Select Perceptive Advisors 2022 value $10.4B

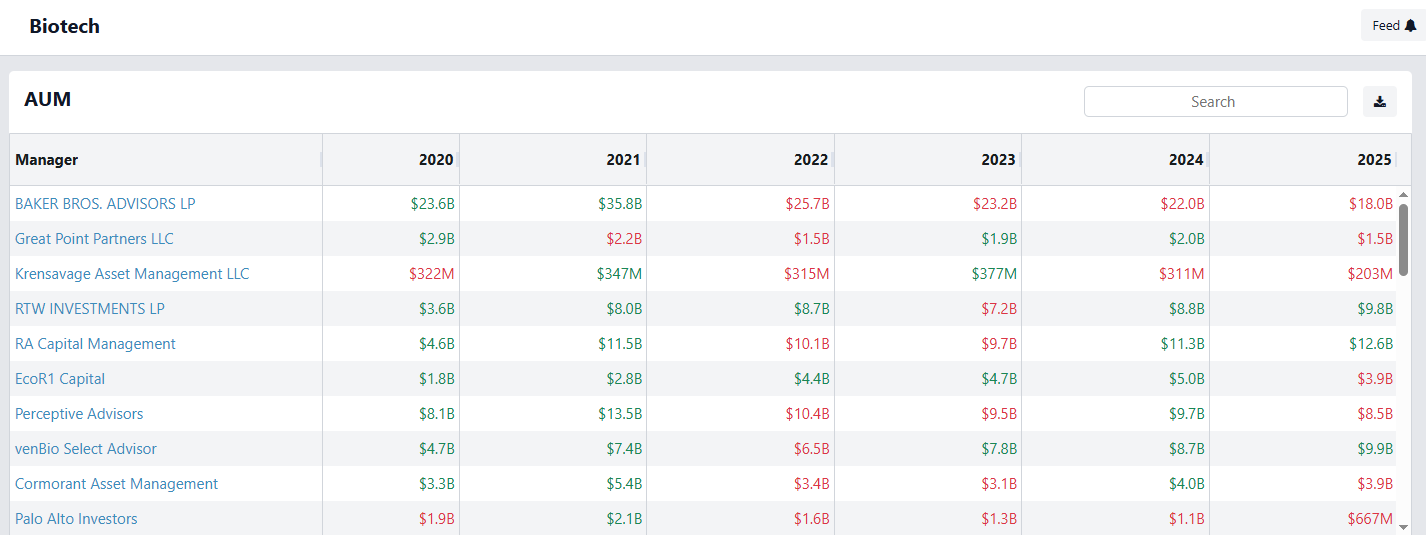808,413
